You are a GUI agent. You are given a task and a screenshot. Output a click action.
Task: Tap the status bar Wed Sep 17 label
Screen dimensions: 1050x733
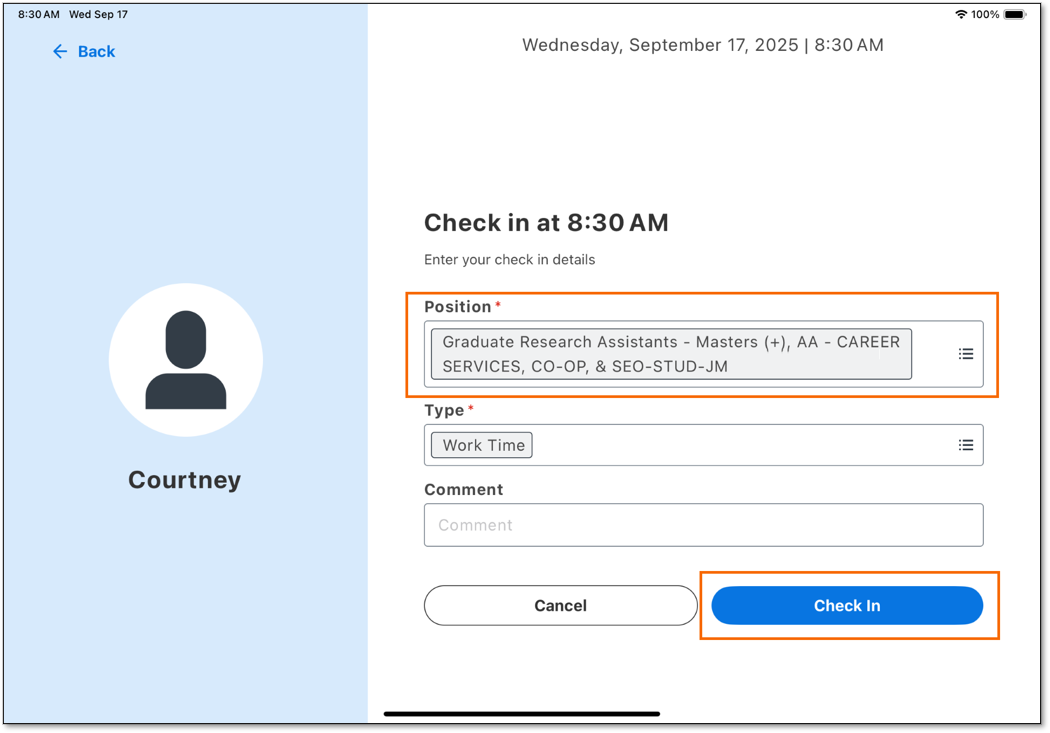[97, 14]
